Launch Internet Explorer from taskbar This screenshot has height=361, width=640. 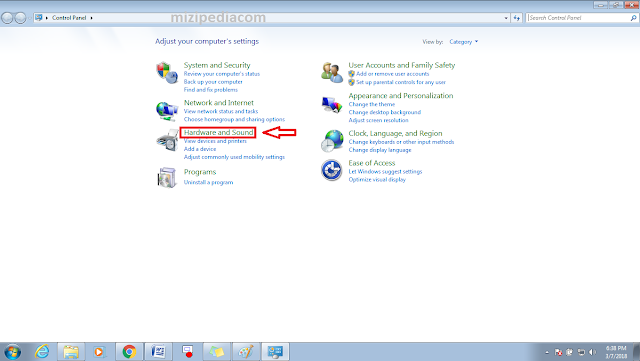coord(42,352)
